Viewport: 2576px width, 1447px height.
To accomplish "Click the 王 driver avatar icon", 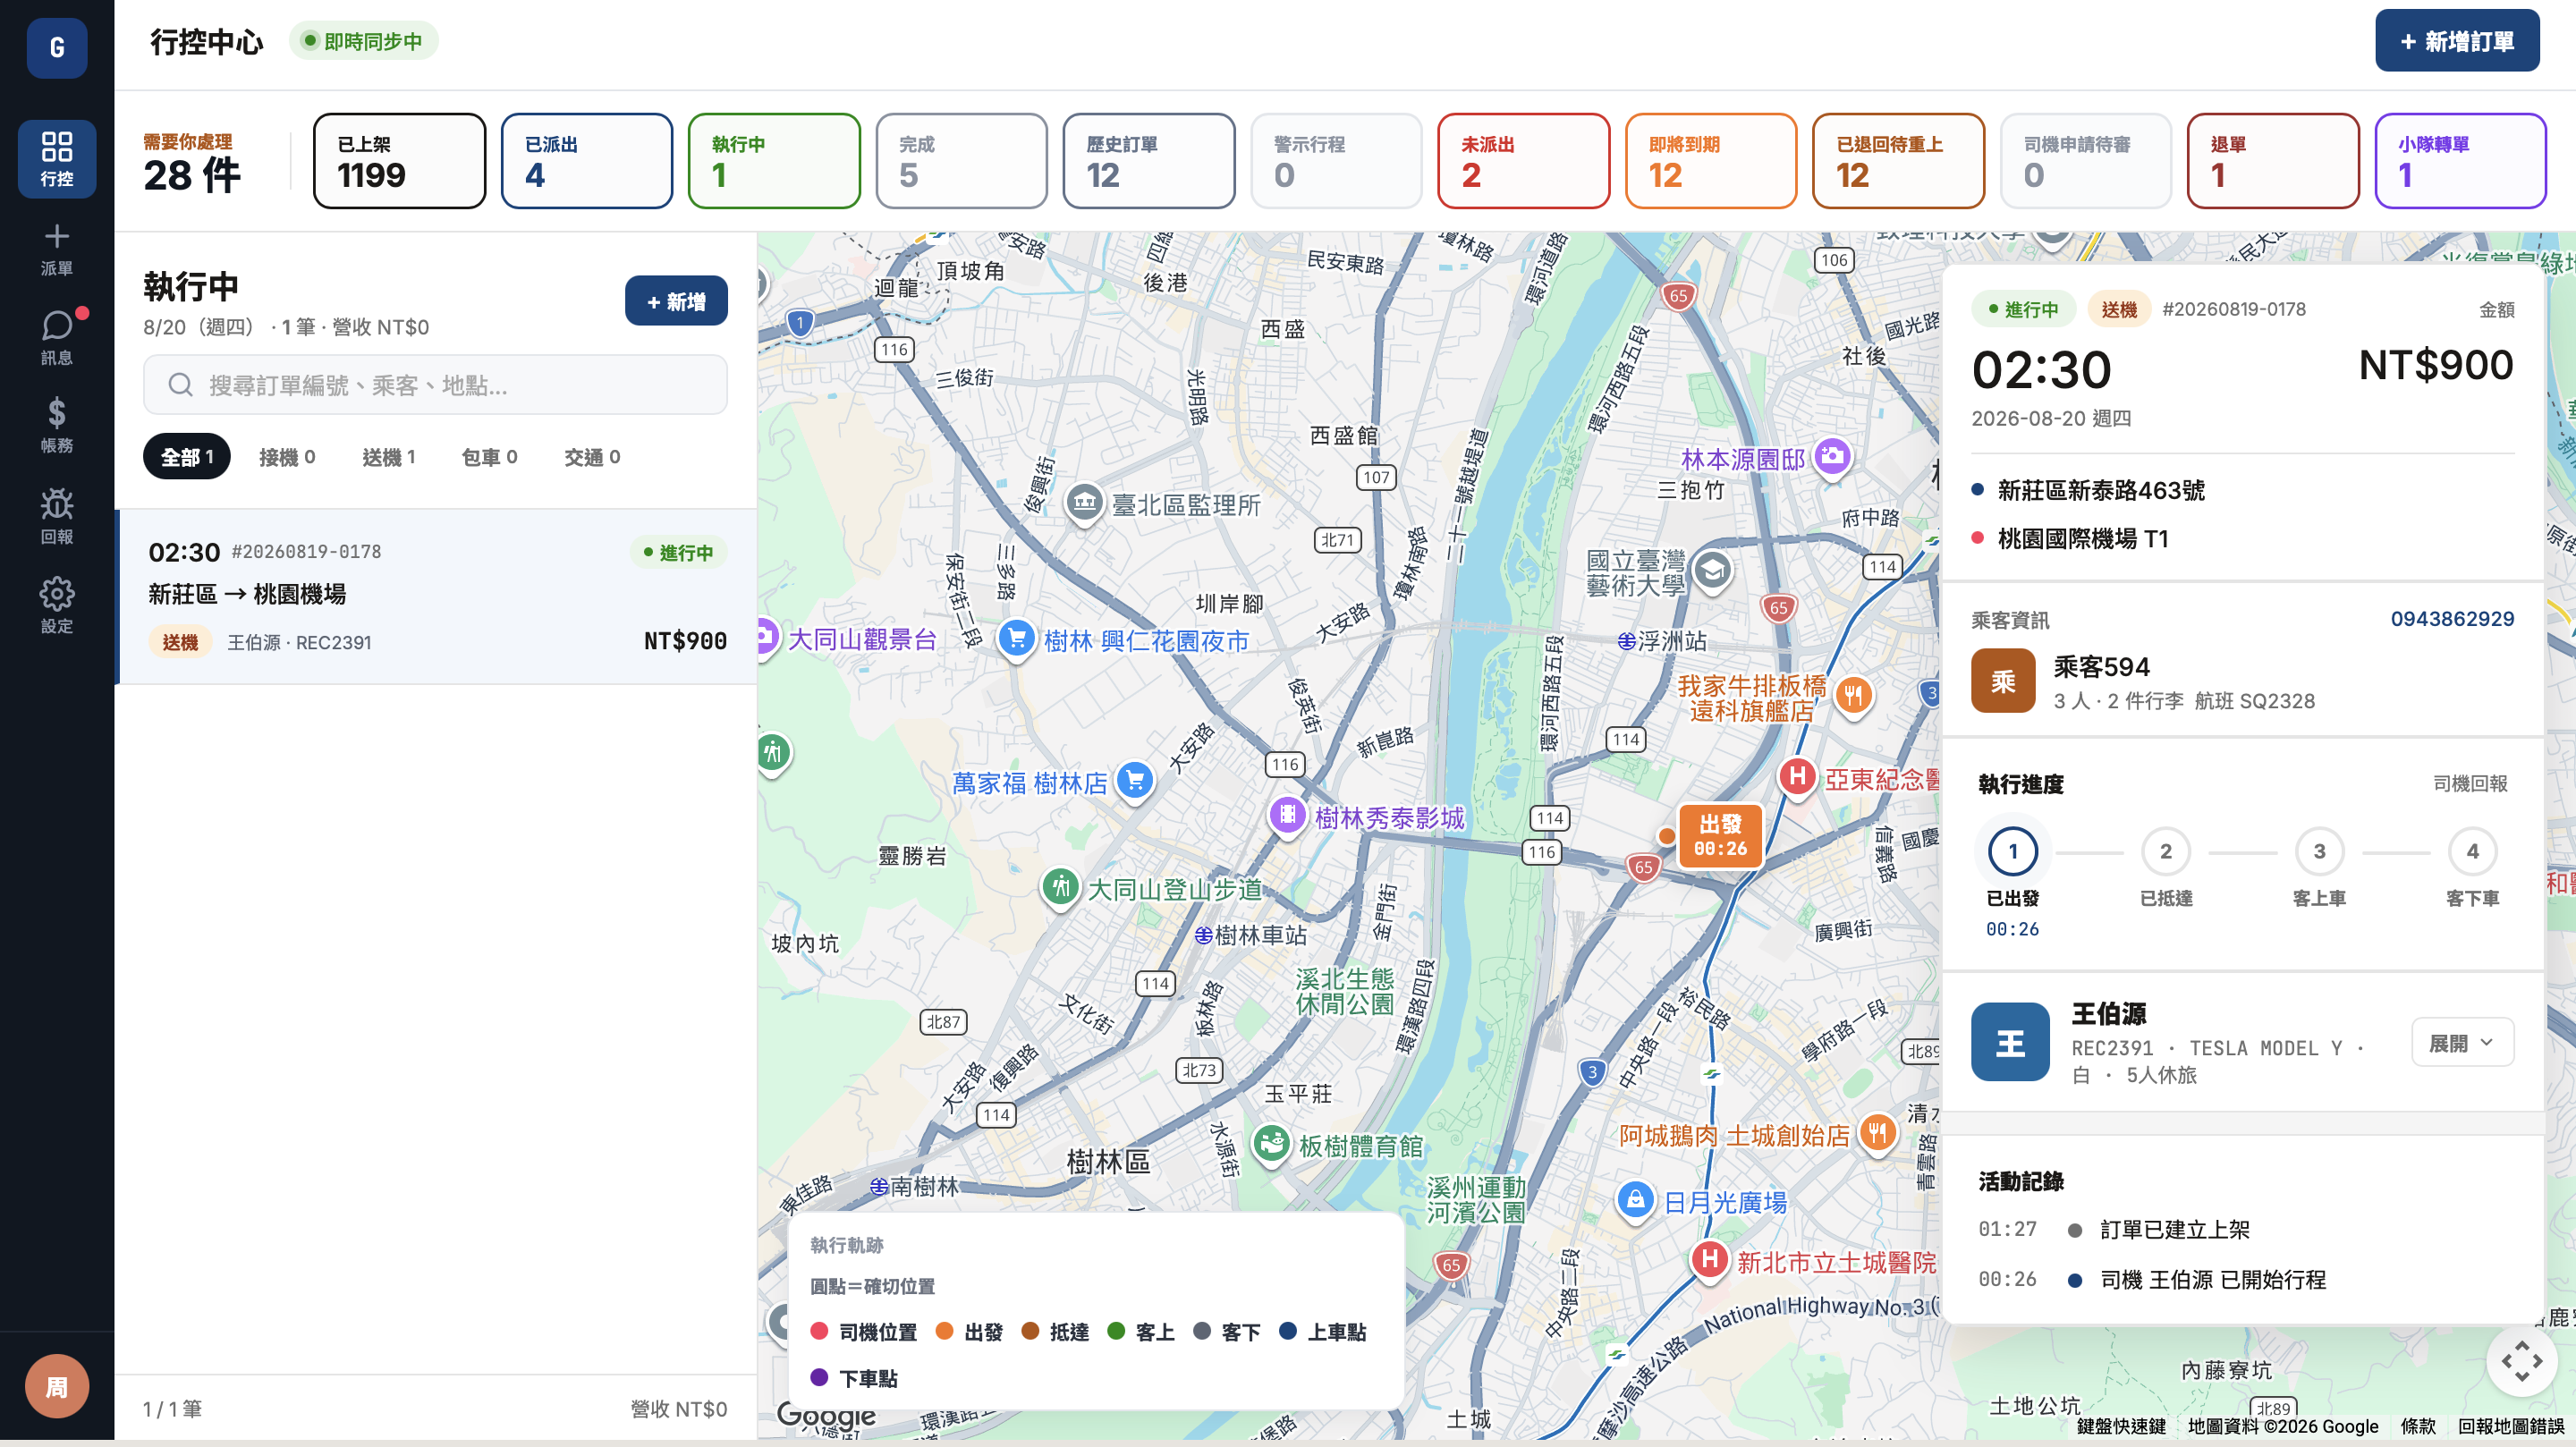I will pyautogui.click(x=2010, y=1042).
